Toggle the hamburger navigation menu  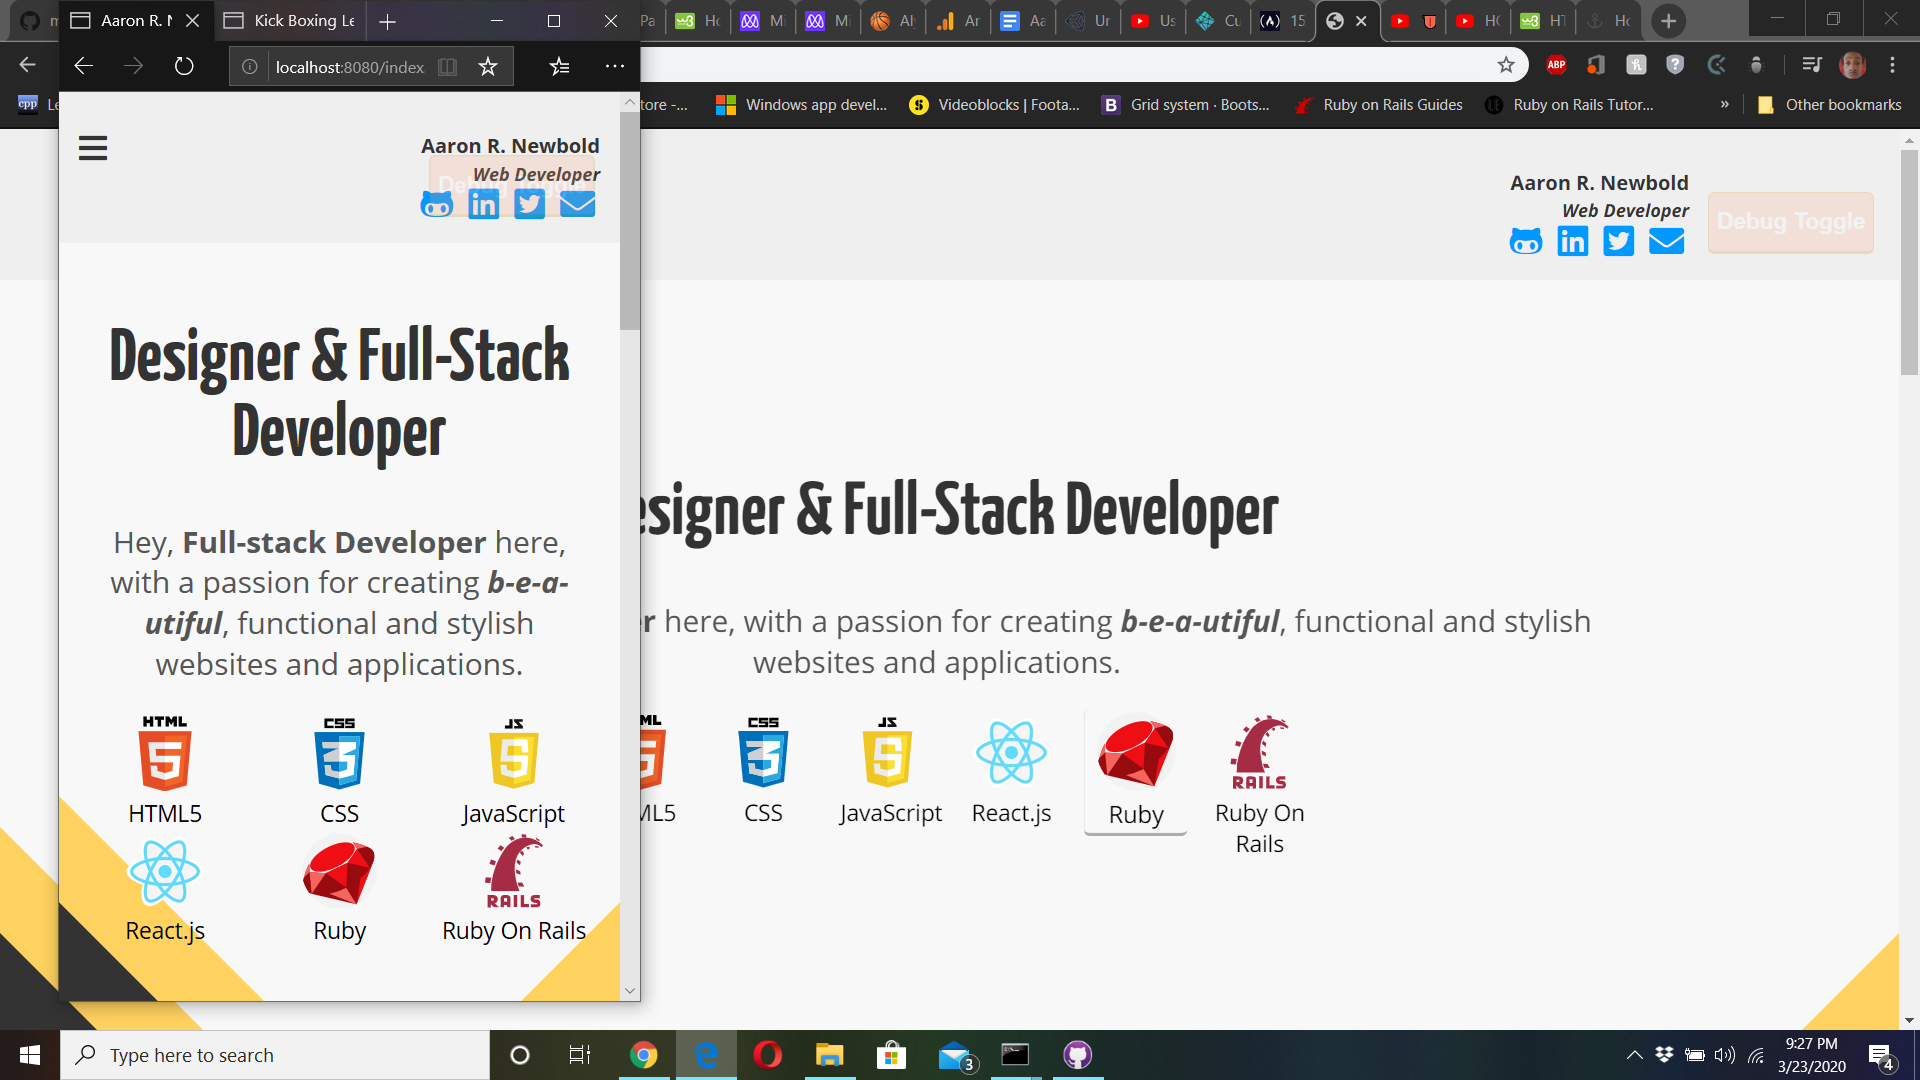click(x=92, y=148)
